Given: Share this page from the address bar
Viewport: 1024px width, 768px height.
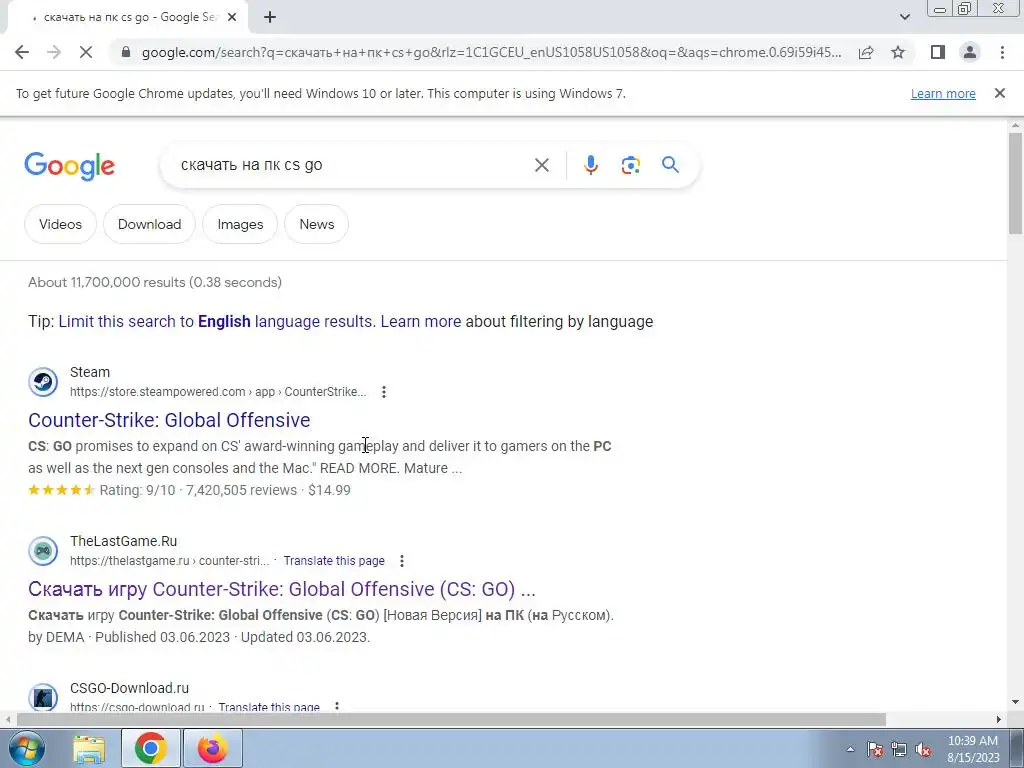Looking at the screenshot, I should (x=866, y=52).
